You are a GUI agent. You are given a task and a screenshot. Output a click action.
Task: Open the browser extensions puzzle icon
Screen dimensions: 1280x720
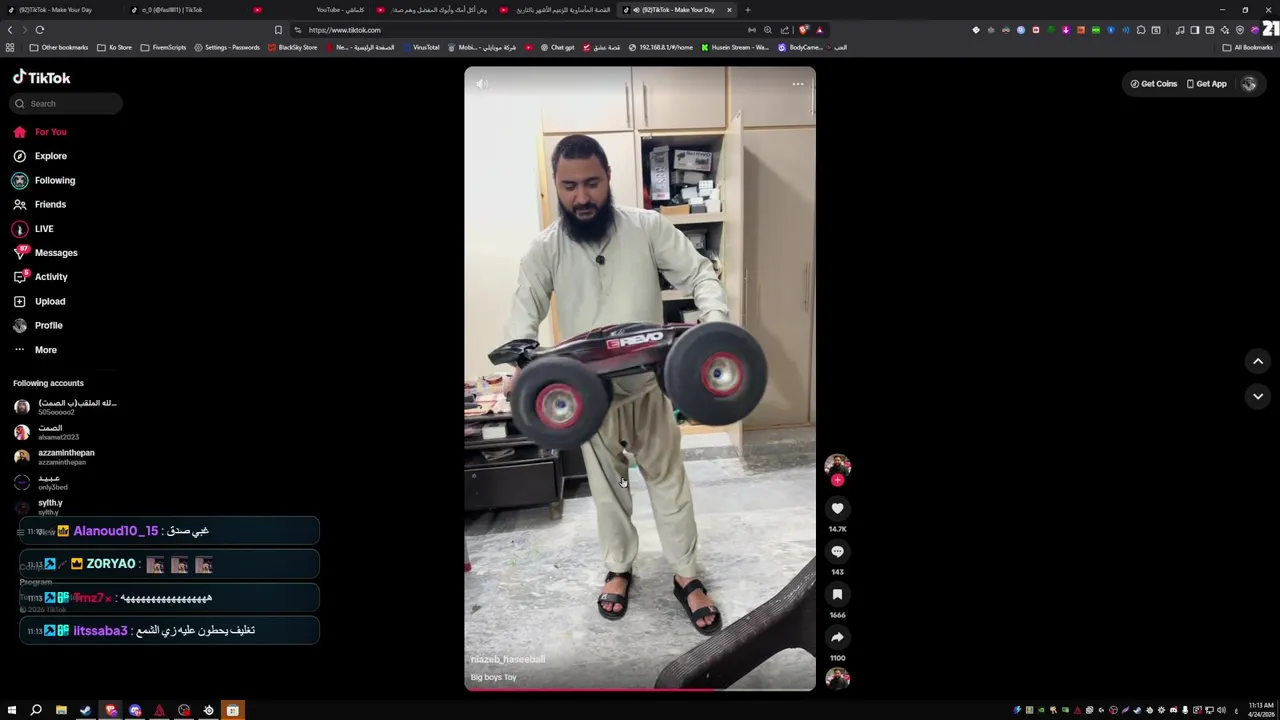(x=1141, y=30)
